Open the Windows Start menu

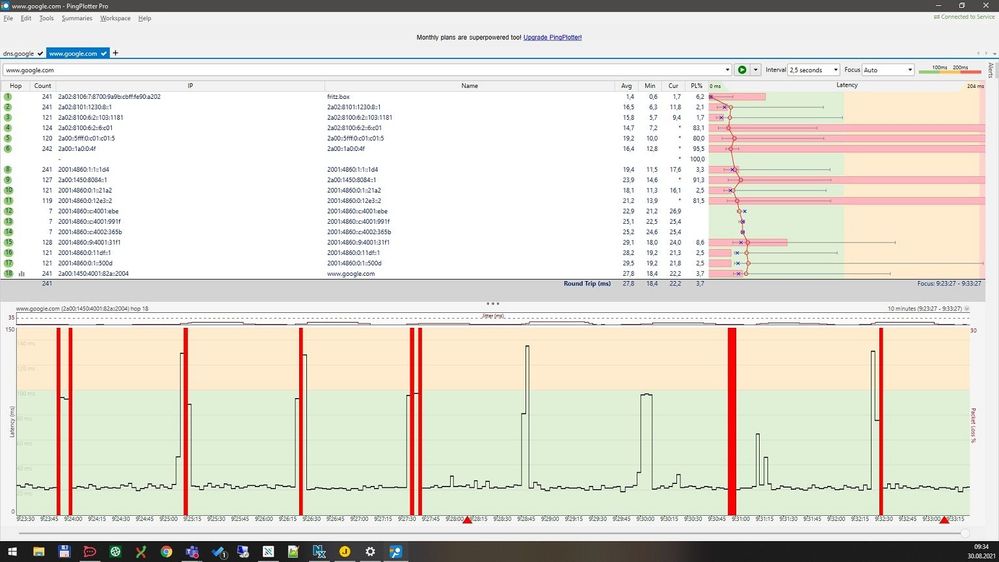[12, 551]
